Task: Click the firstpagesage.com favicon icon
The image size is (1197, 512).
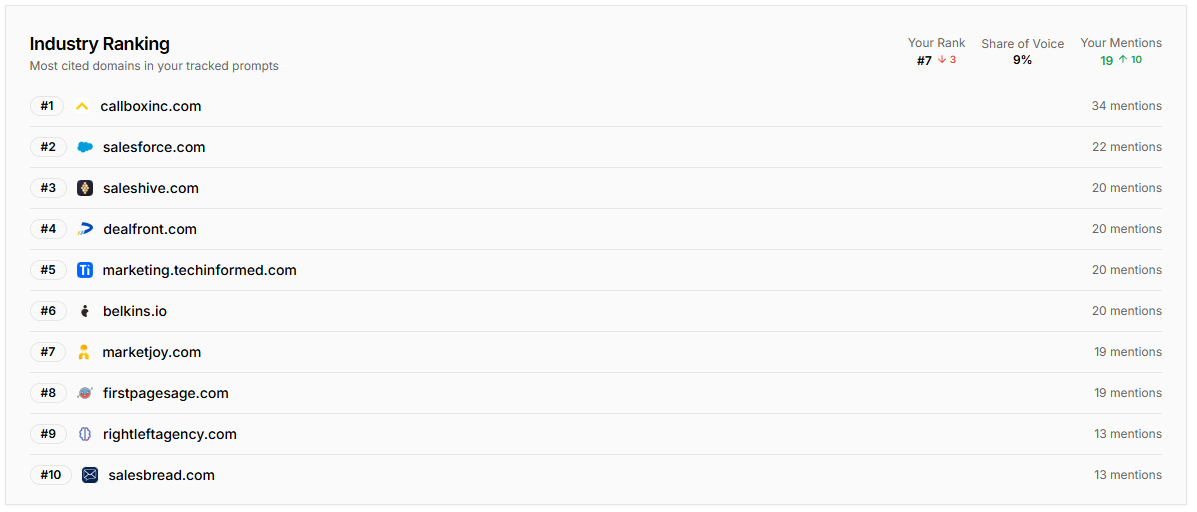Action: tap(85, 393)
